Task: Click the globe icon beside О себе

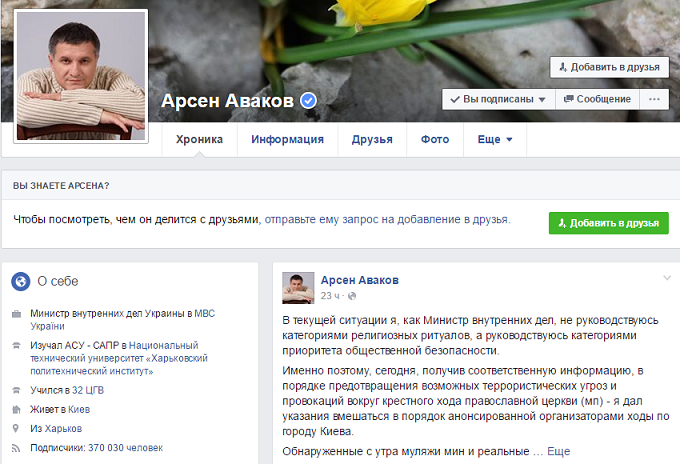Action: click(20, 281)
